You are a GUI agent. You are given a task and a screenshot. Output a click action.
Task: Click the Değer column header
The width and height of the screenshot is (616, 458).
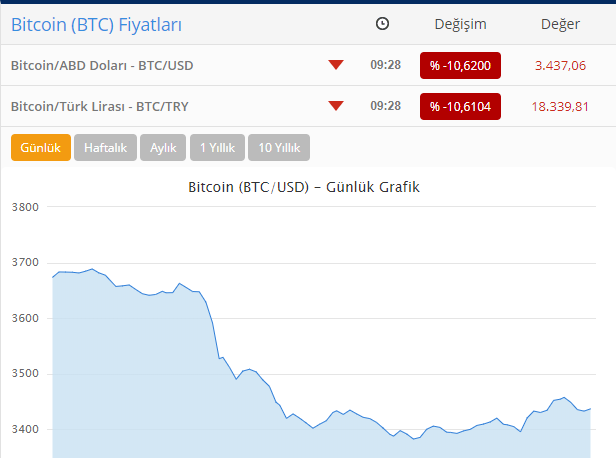pos(560,24)
